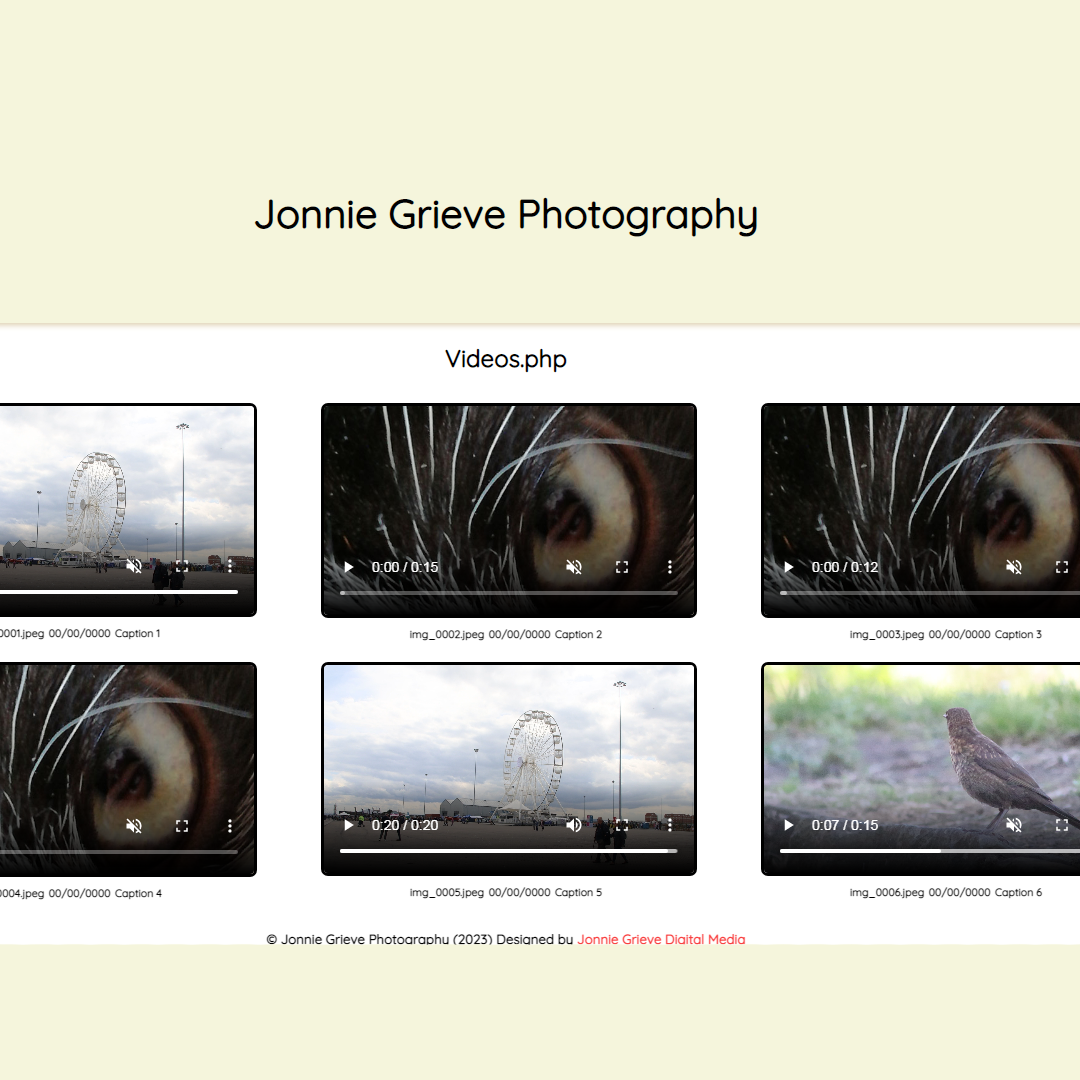Click the Jonnie Grieve Photography site title
Image resolution: width=1080 pixels, height=1080 pixels.
pyautogui.click(x=506, y=214)
